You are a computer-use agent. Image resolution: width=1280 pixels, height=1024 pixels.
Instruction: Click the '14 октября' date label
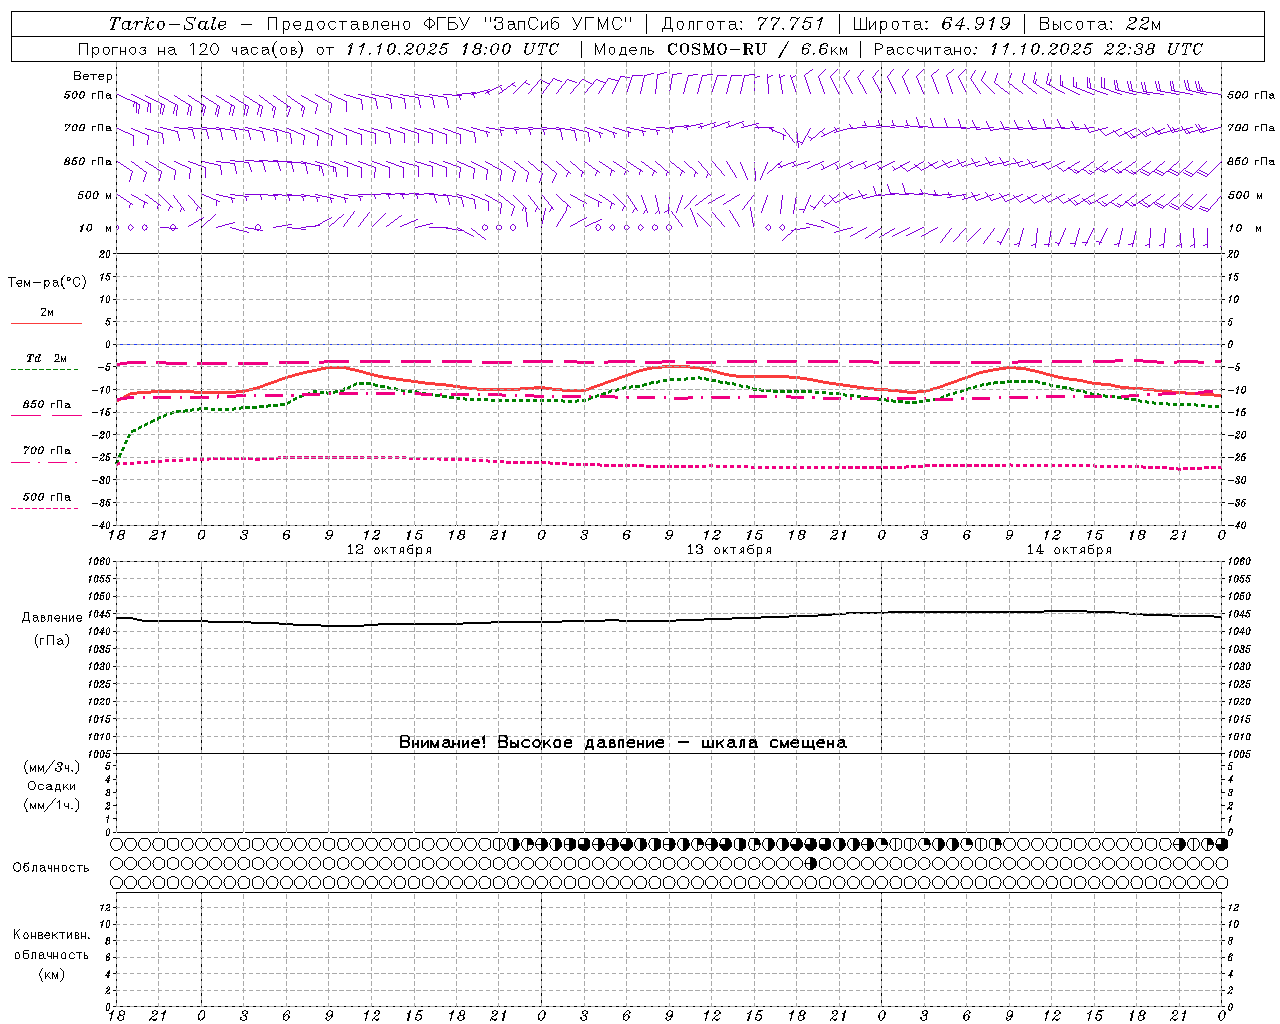1069,550
